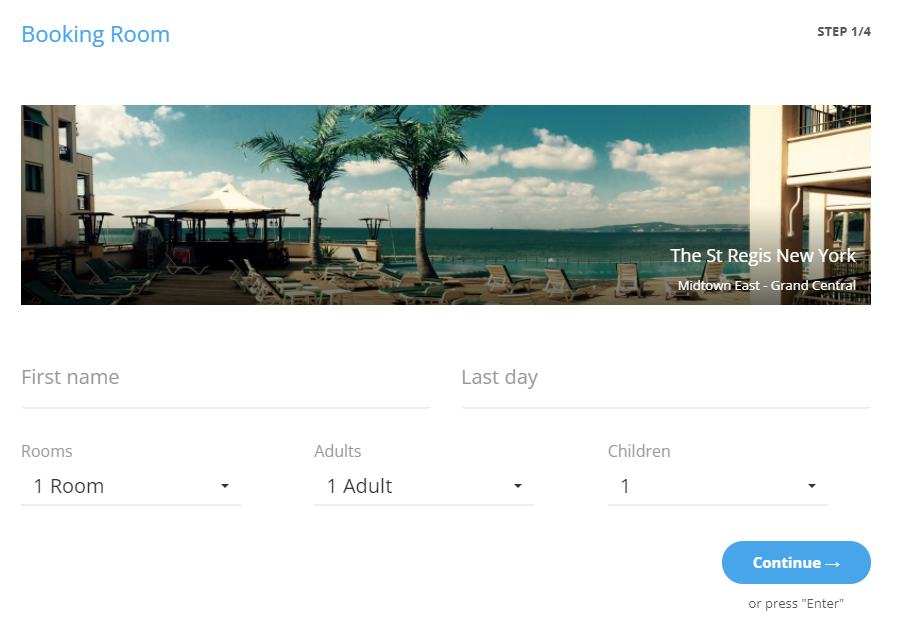The width and height of the screenshot is (907, 622).
Task: Click the Rooms dropdown caret arrow
Action: click(225, 486)
